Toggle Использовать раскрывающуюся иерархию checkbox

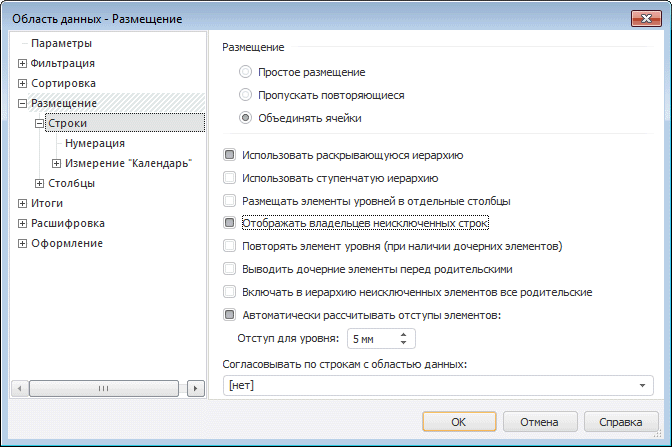coord(230,155)
